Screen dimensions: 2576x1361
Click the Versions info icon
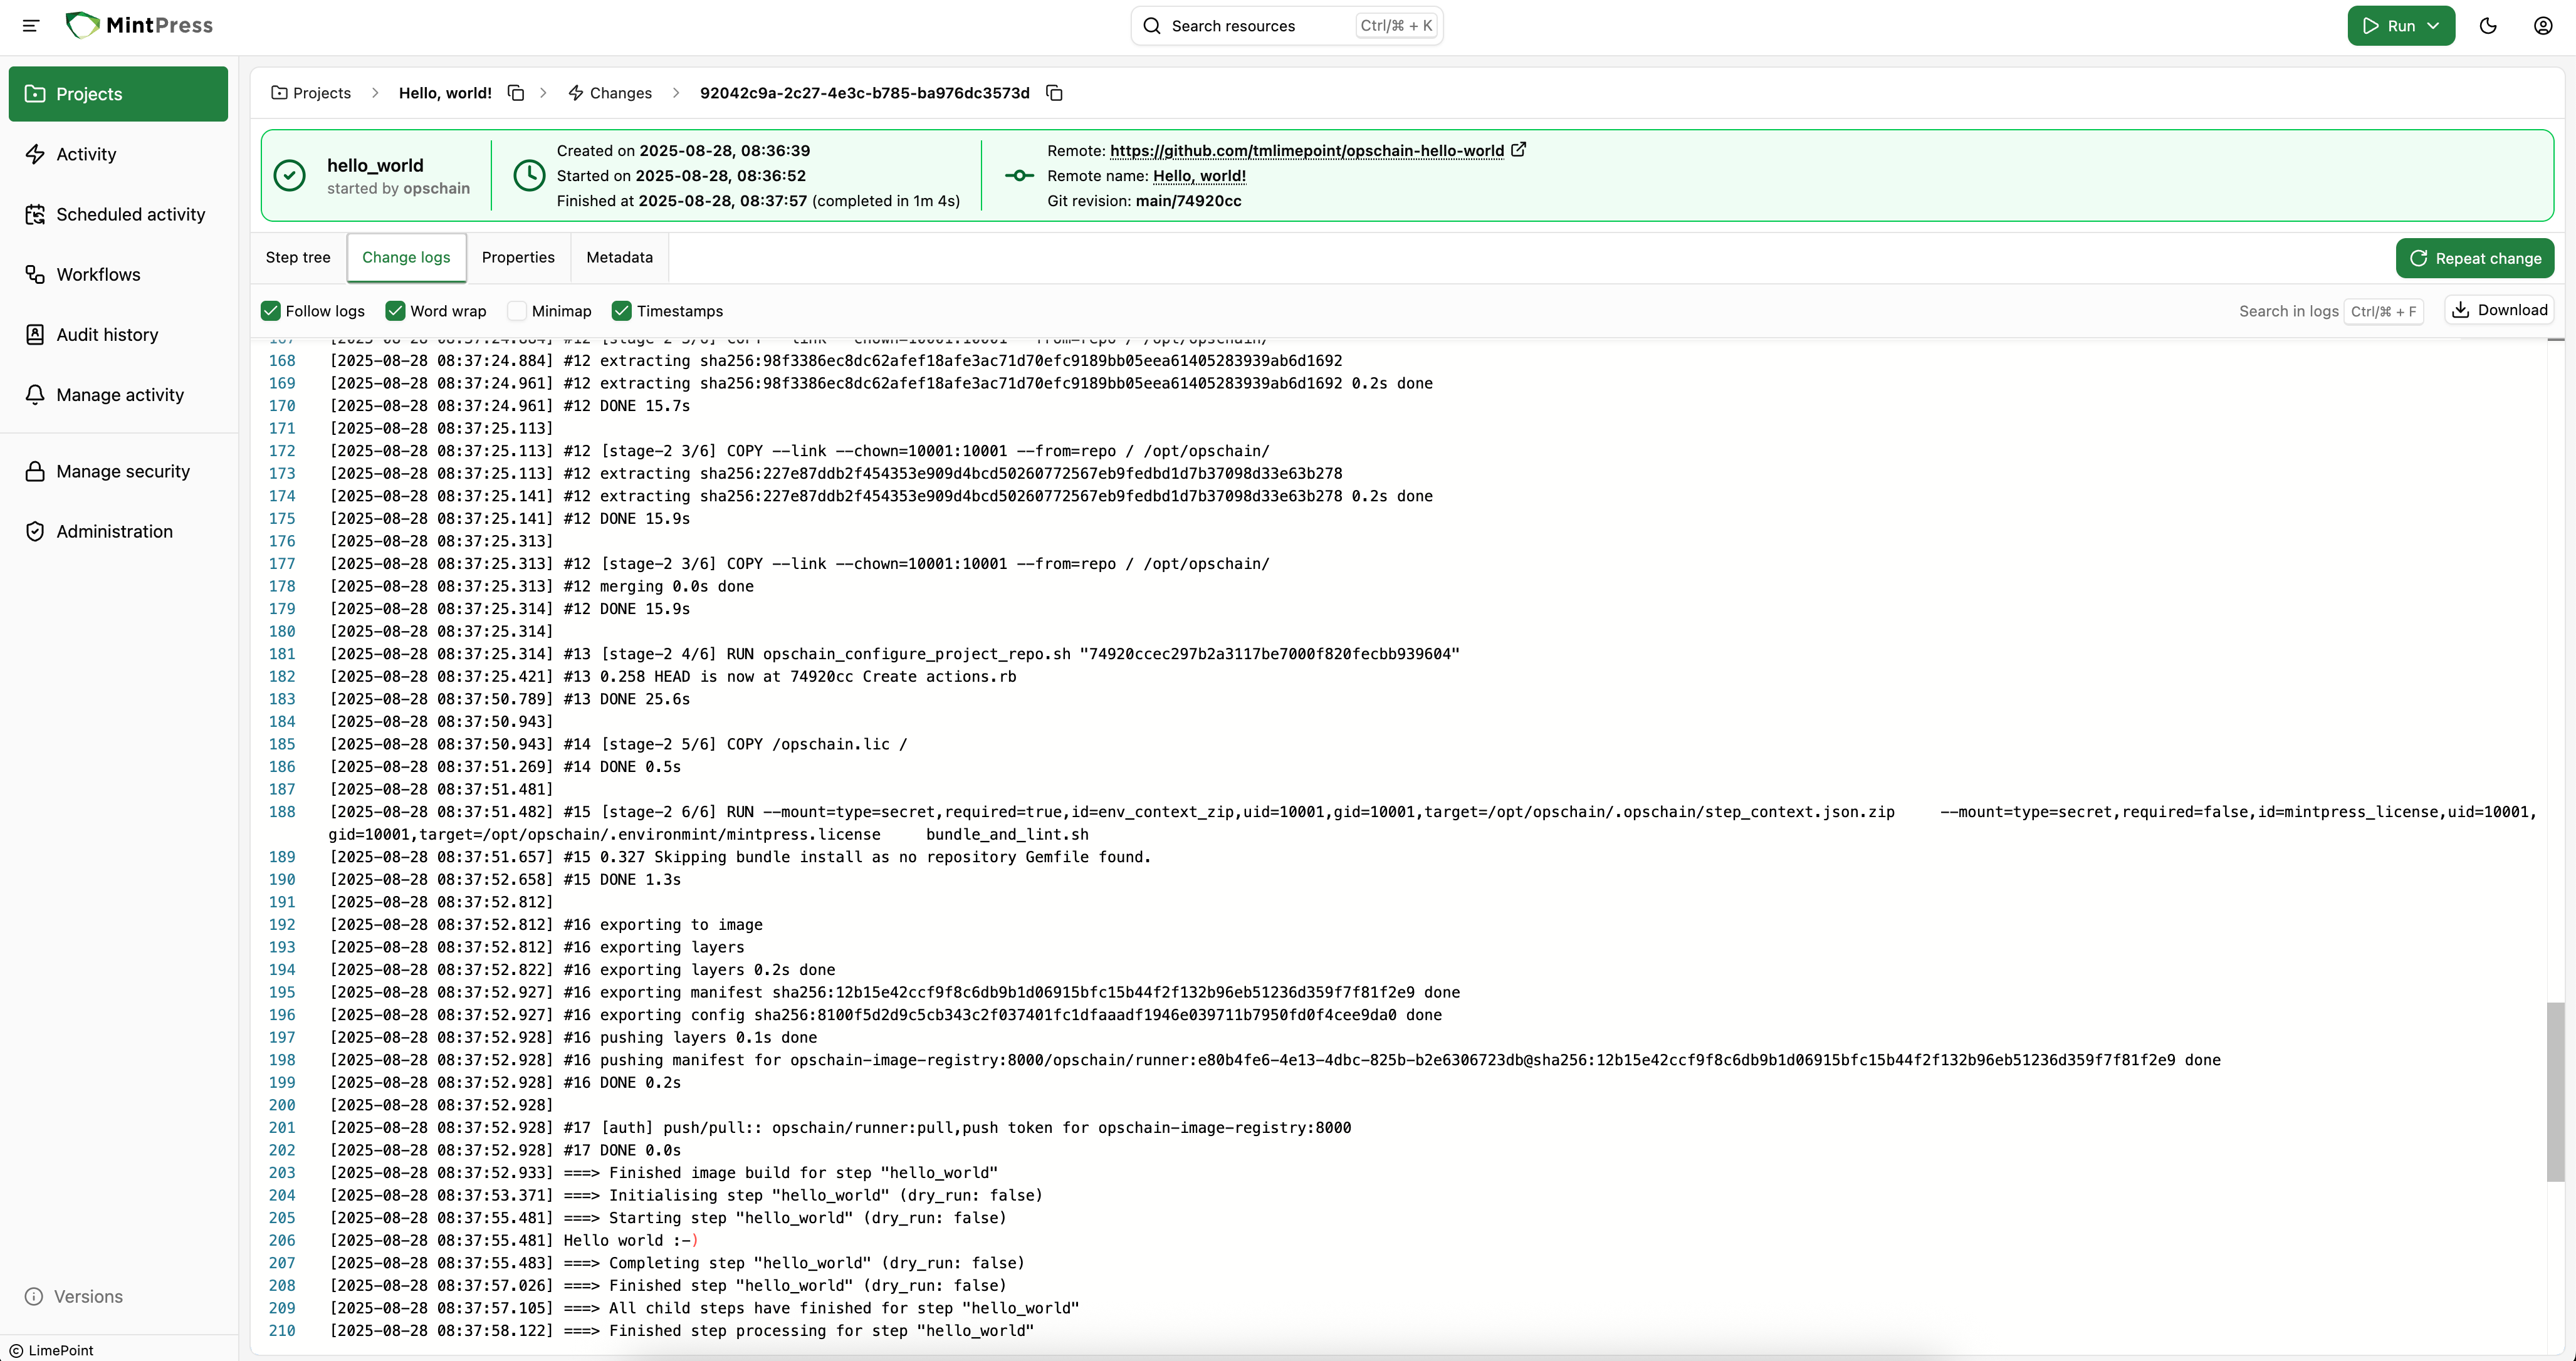pos(34,1296)
